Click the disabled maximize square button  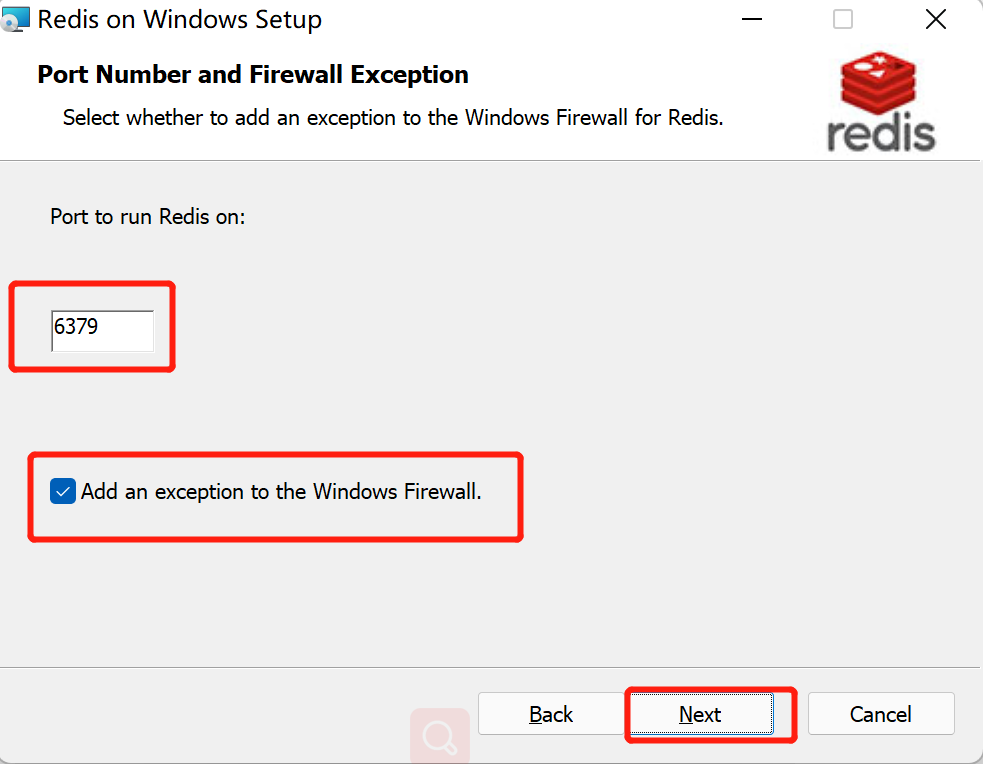tap(843, 19)
